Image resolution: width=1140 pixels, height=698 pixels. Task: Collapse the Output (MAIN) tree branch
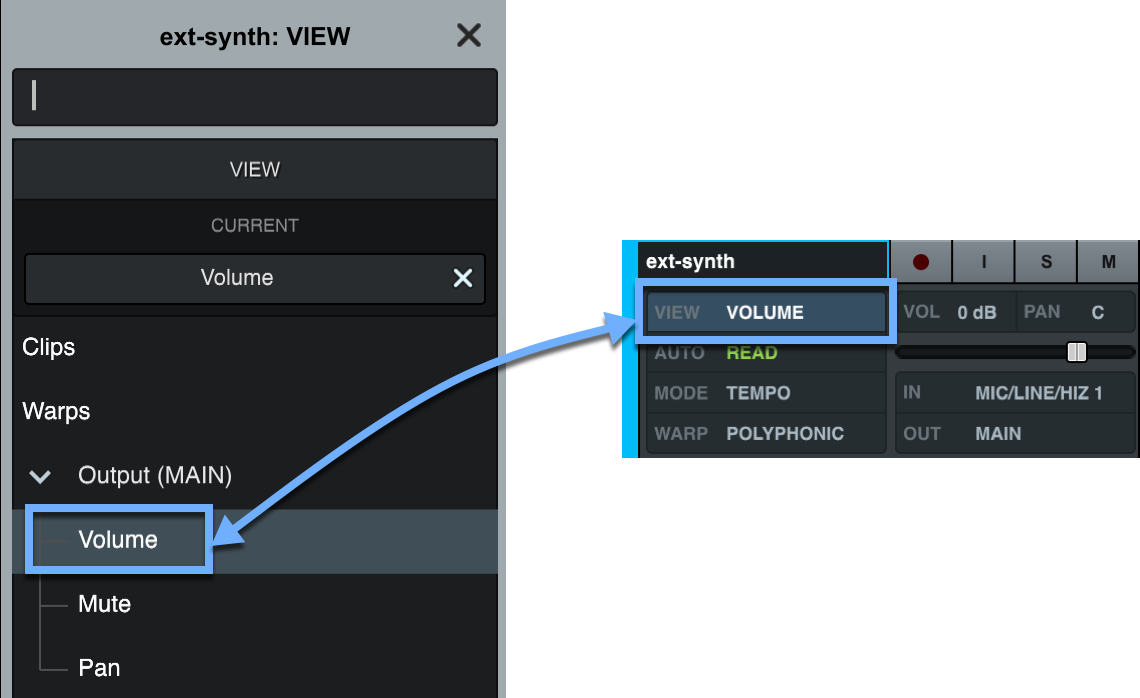pos(40,476)
